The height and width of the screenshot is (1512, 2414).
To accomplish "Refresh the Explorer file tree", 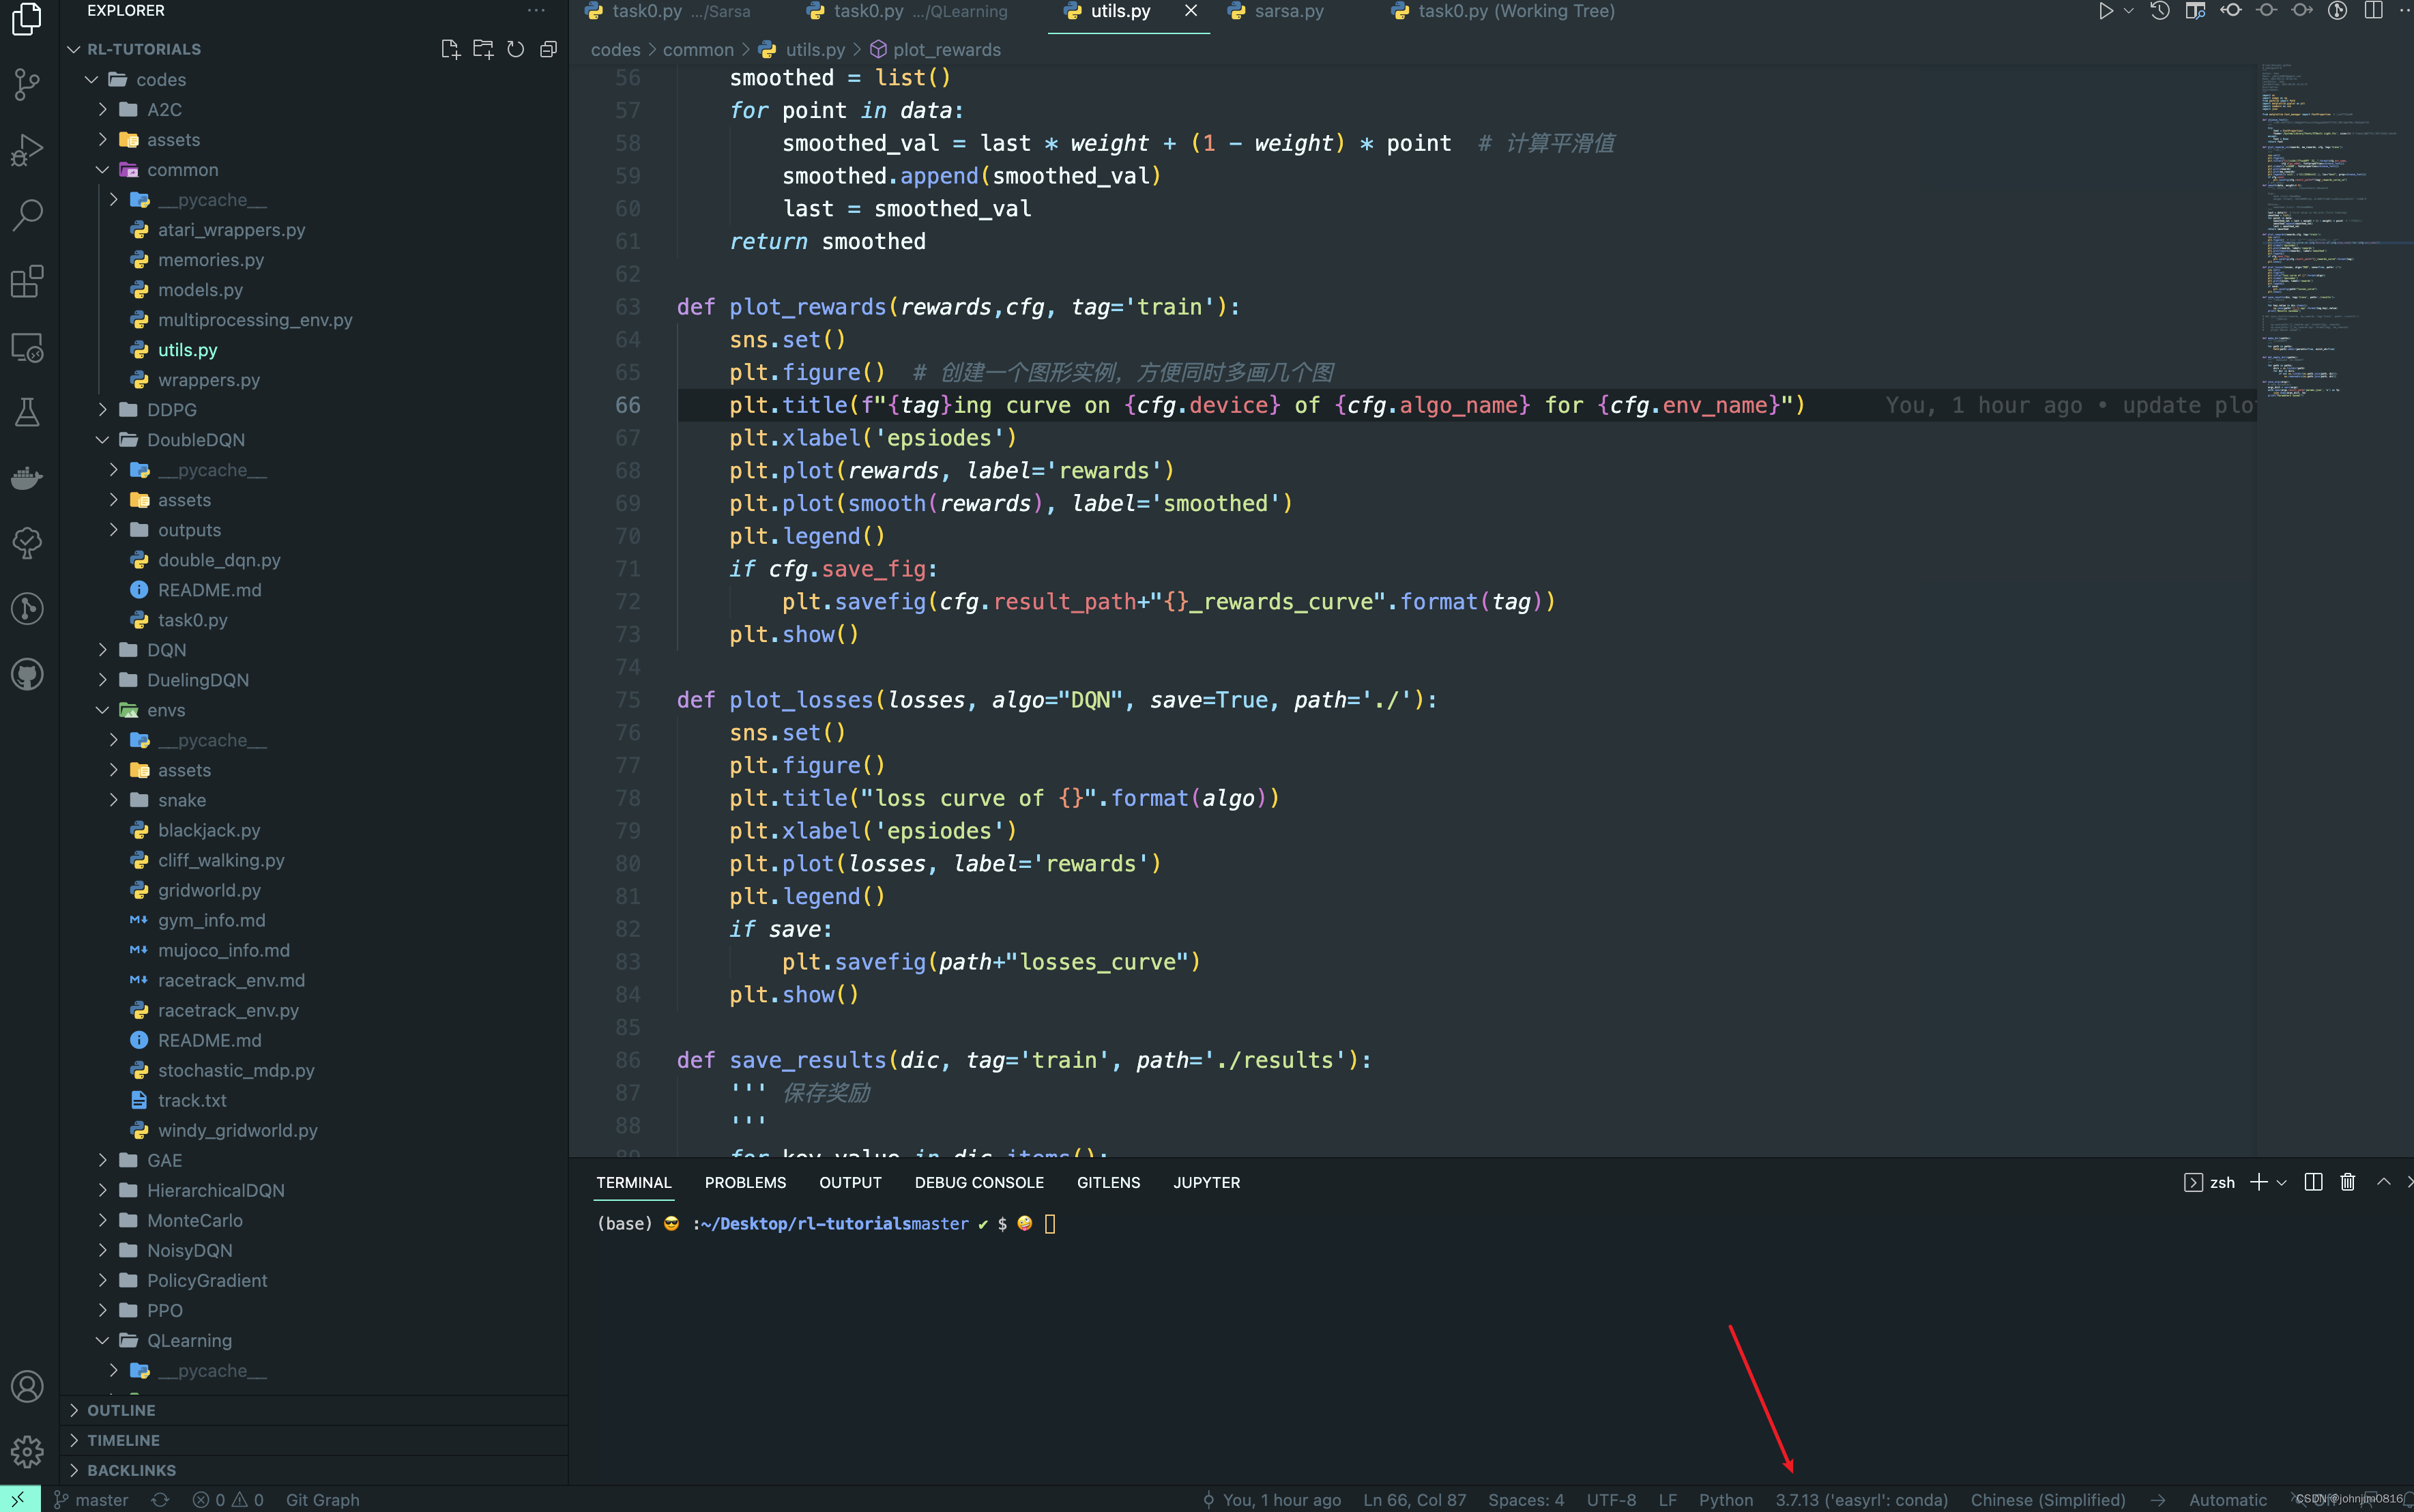I will tap(515, 49).
